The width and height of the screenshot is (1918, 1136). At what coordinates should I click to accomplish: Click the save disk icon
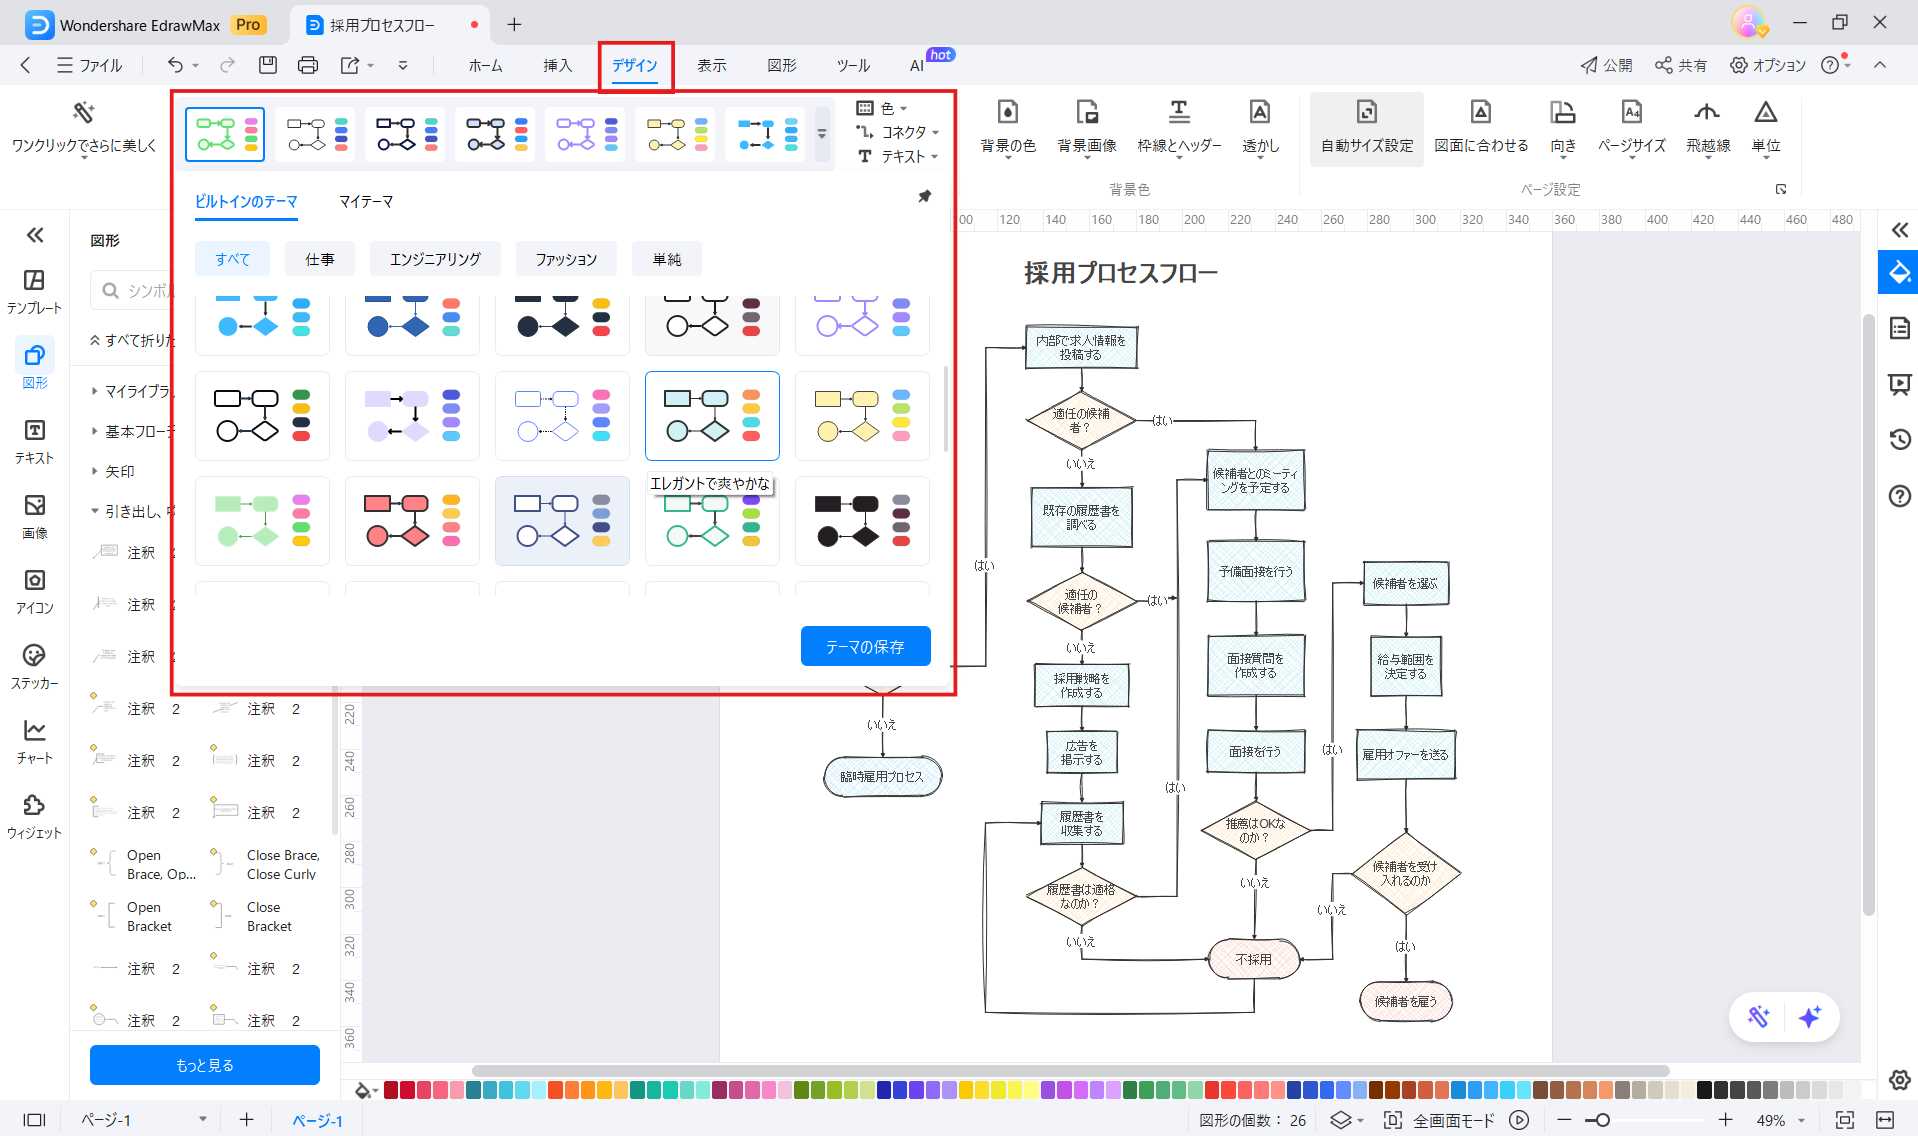[267, 65]
